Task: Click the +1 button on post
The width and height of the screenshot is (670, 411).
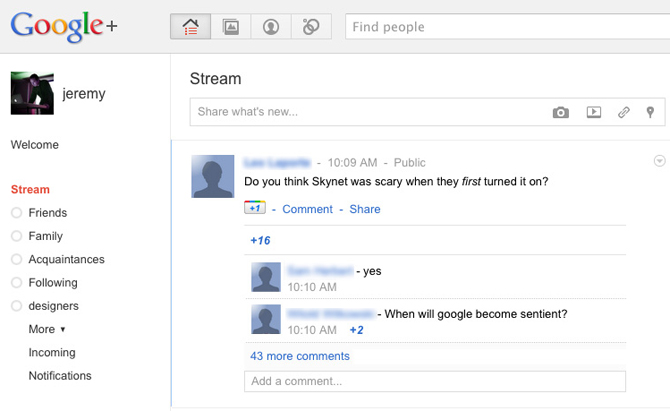Action: click(255, 208)
